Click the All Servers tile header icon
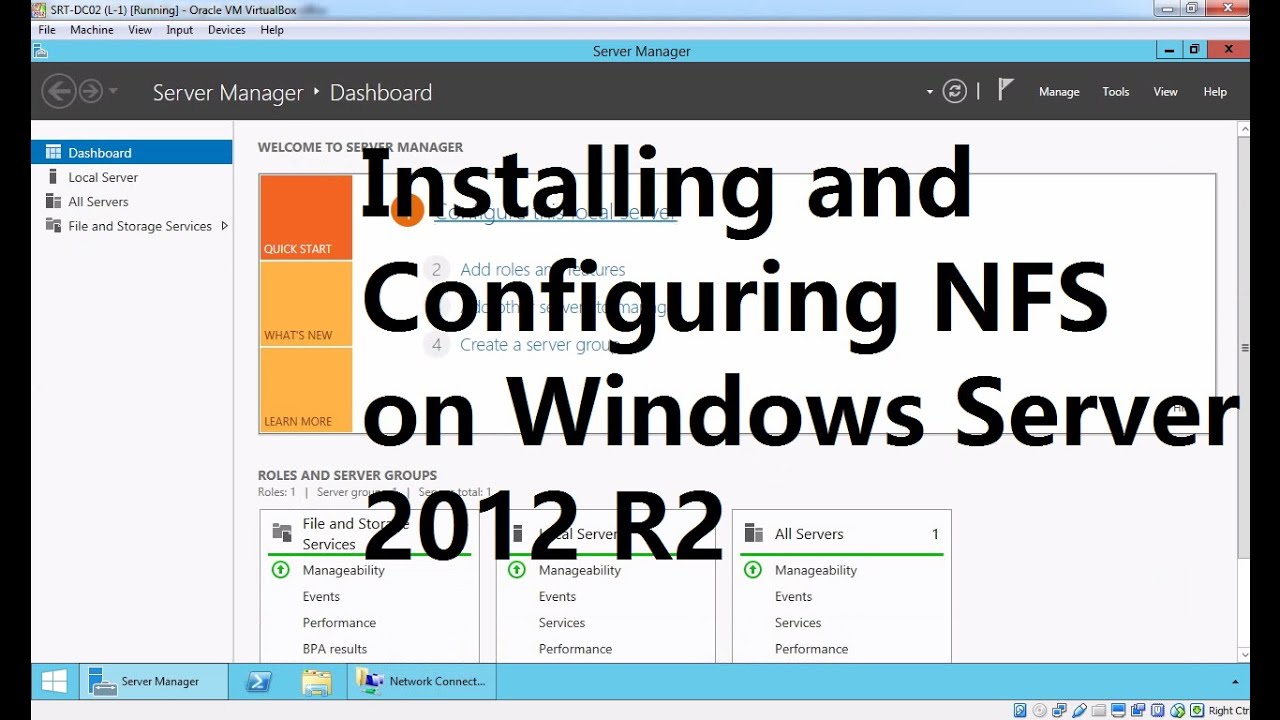 pos(754,534)
